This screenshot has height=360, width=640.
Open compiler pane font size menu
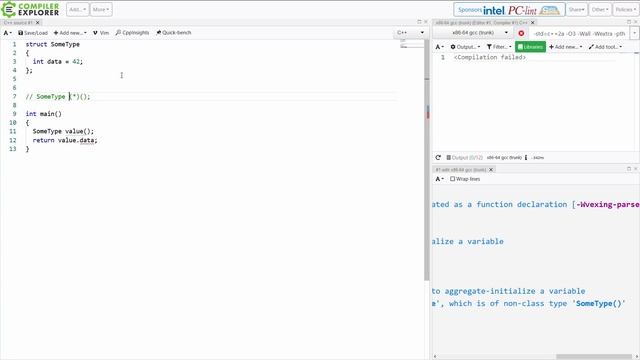[x=439, y=47]
